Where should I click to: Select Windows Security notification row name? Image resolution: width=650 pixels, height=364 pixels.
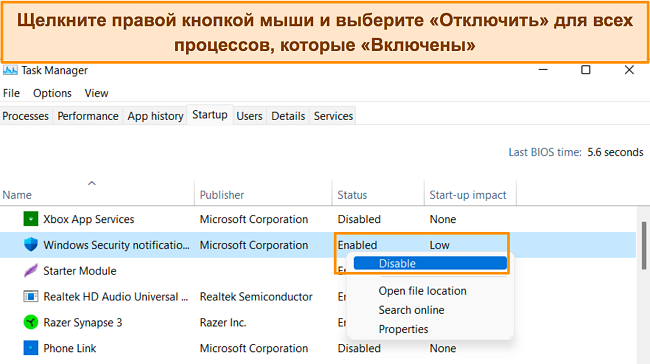116,245
